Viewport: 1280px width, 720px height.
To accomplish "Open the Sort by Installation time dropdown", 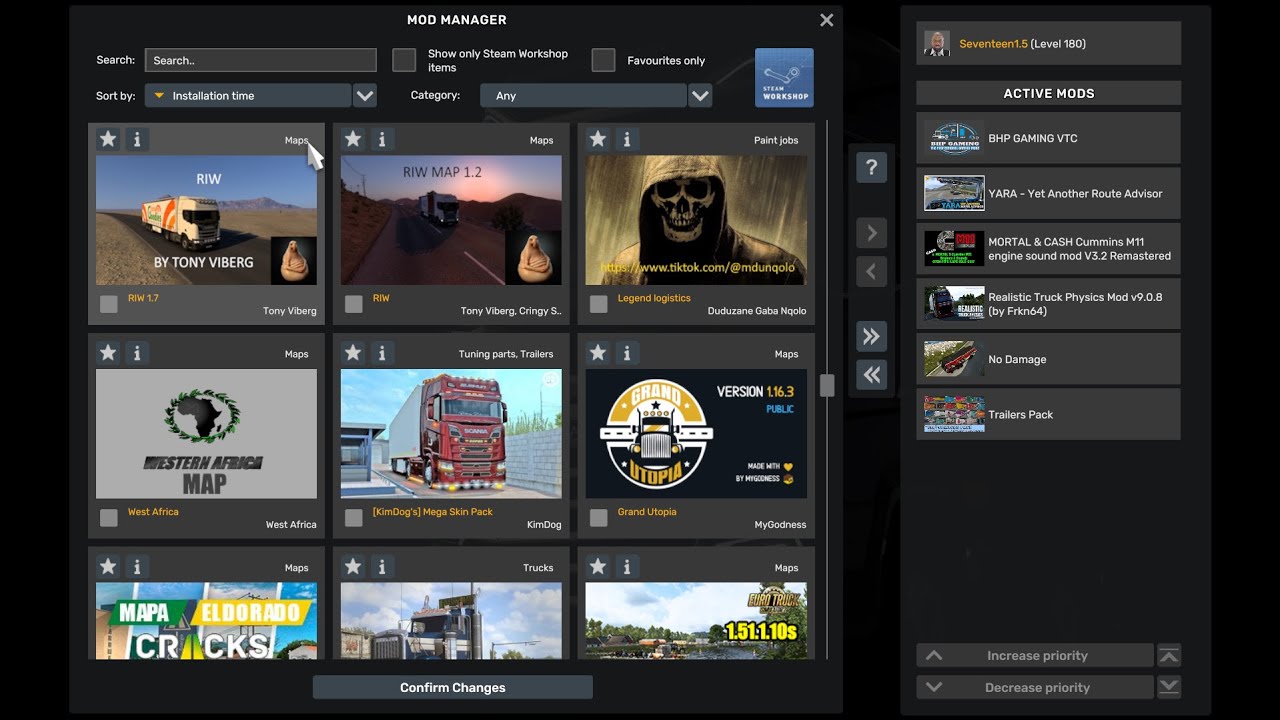I will [248, 96].
